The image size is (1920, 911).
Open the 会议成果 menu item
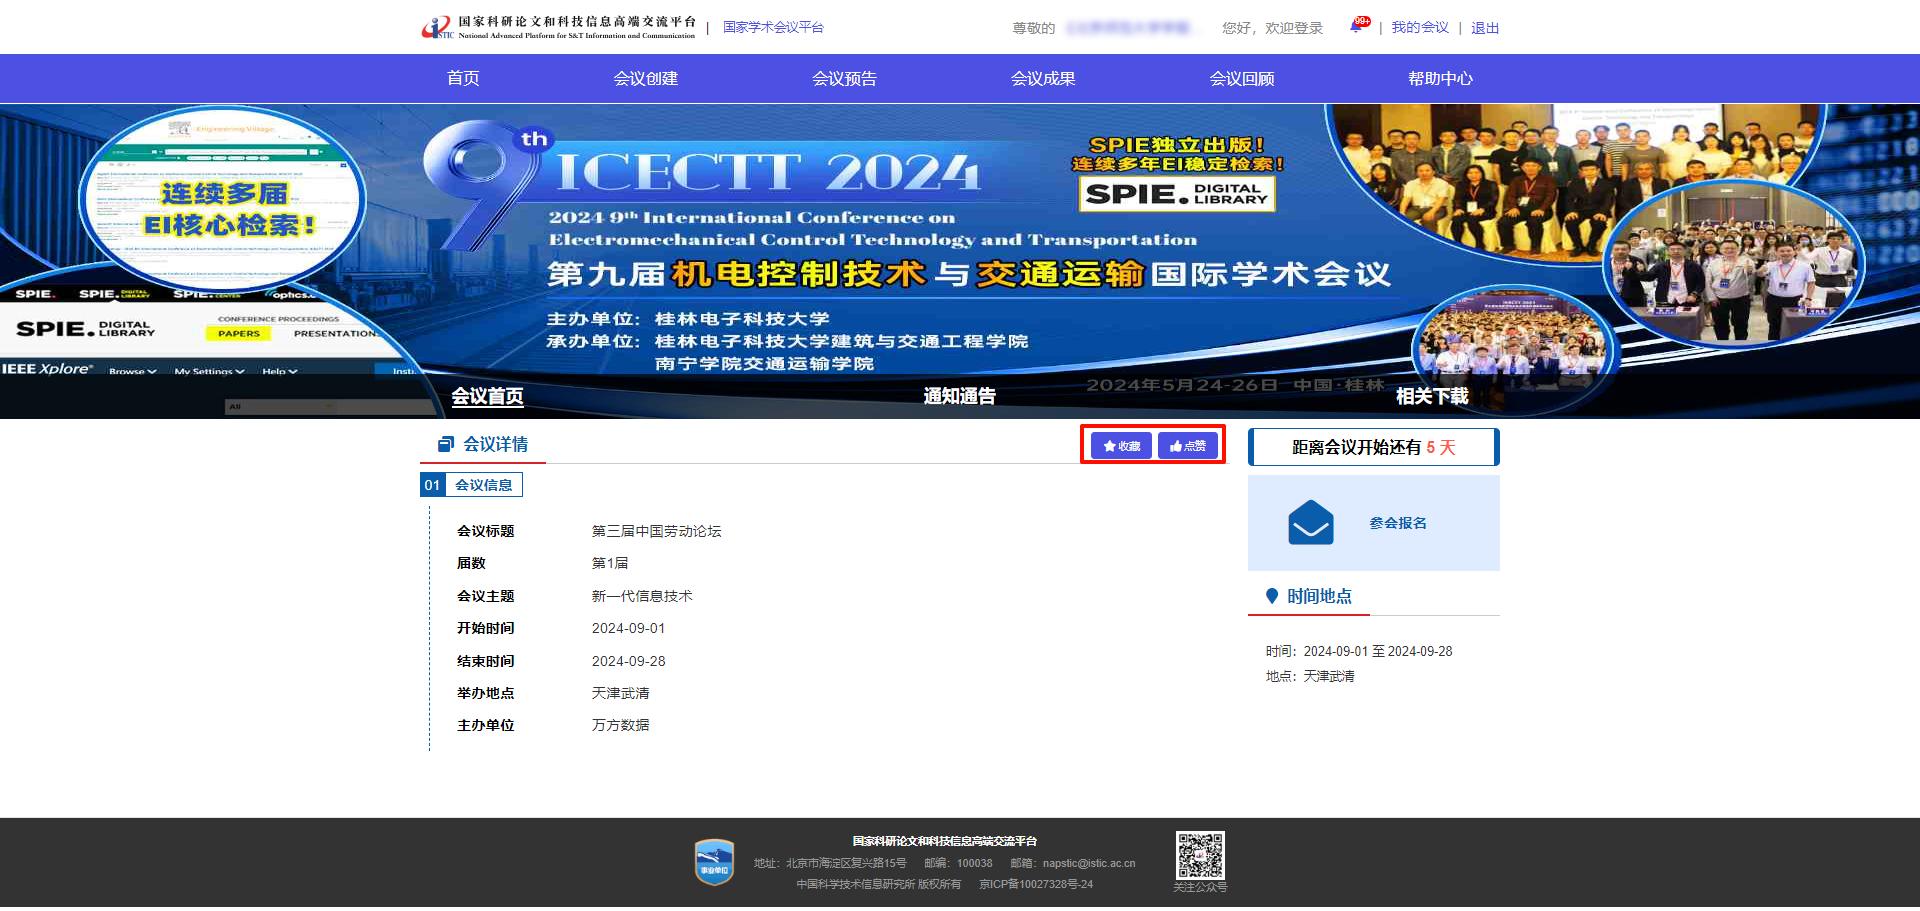tap(1043, 79)
